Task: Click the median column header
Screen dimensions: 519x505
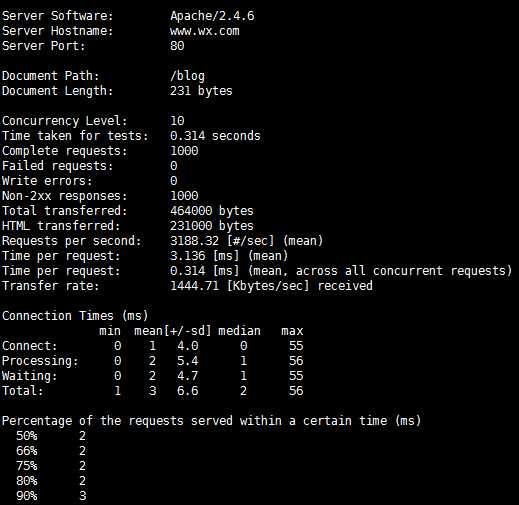Action: tap(239, 331)
